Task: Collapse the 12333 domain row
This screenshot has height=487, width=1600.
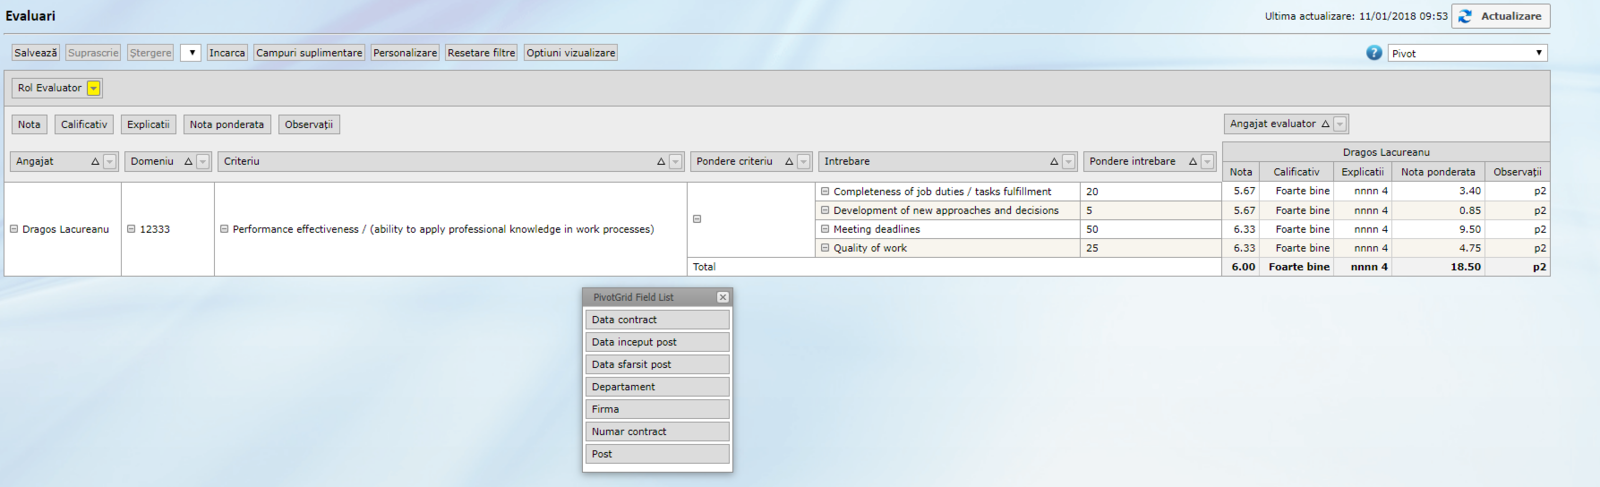Action: coord(131,229)
